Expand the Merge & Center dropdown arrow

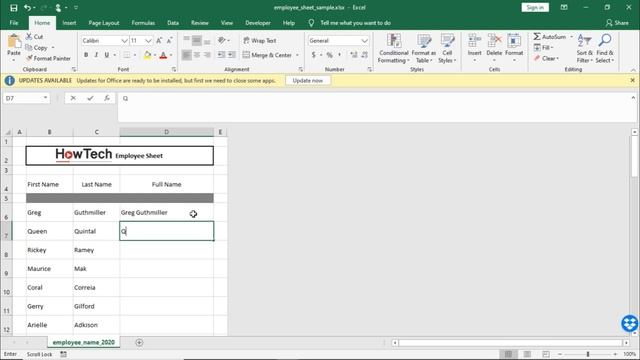(297, 55)
